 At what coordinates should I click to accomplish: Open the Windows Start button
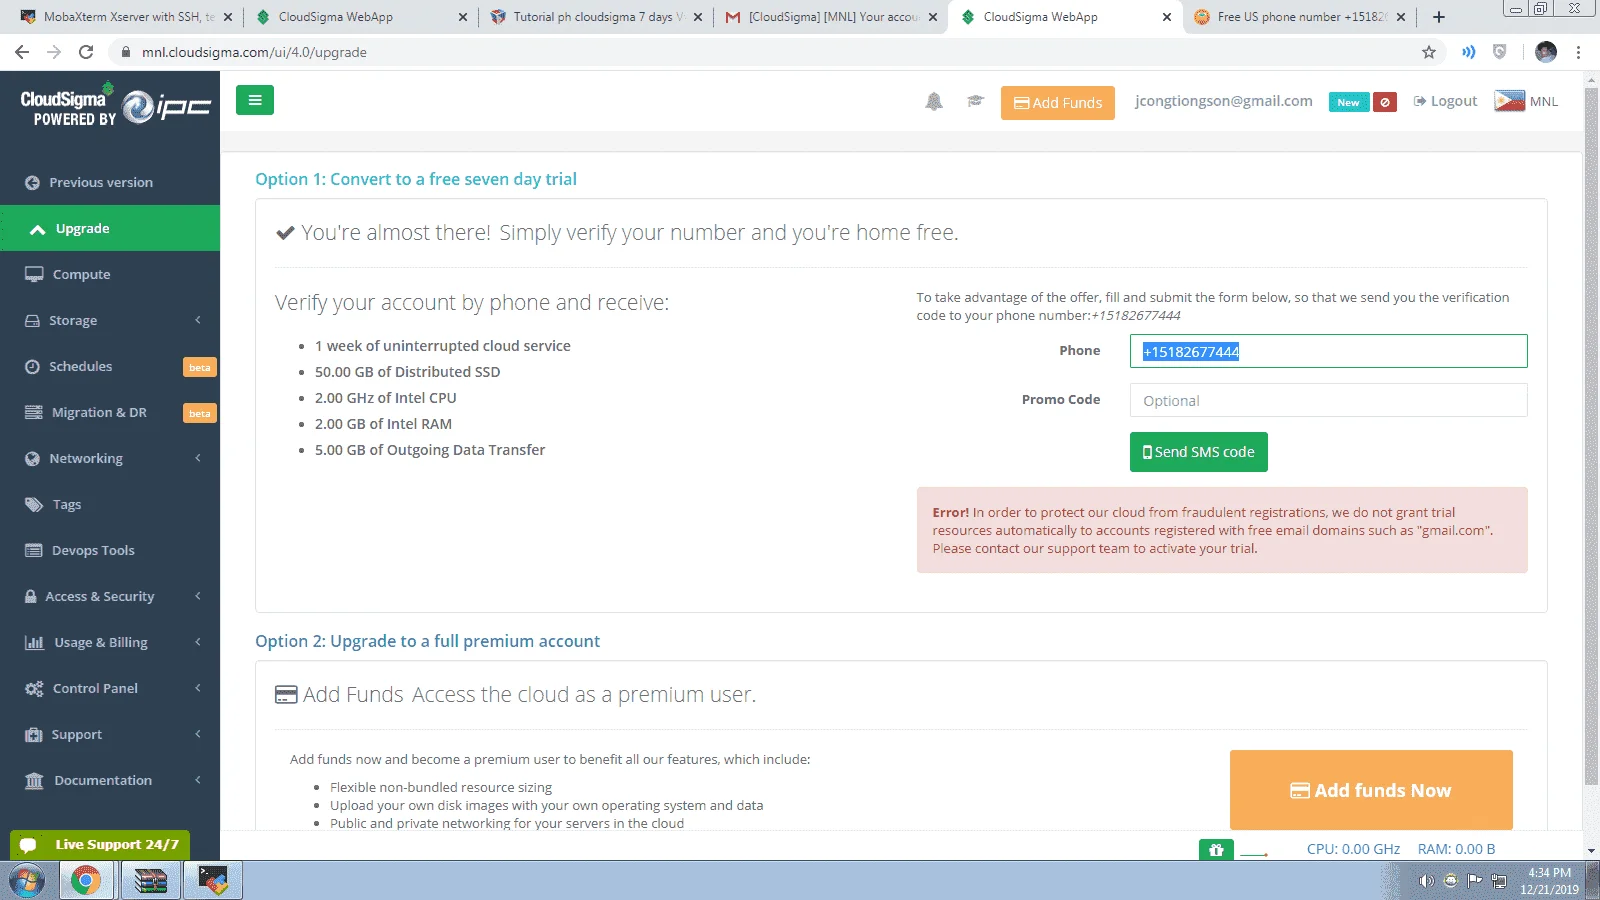coord(27,881)
